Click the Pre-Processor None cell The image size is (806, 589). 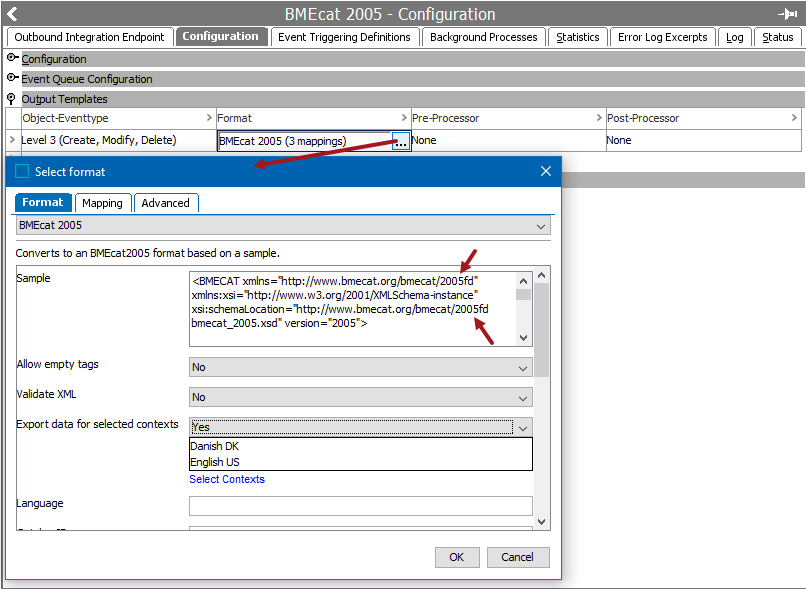(508, 140)
